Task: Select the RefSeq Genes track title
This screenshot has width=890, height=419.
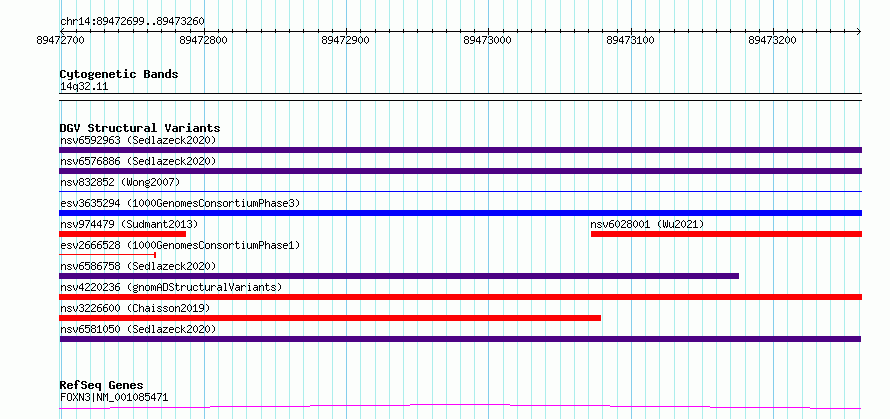Action: pos(101,386)
